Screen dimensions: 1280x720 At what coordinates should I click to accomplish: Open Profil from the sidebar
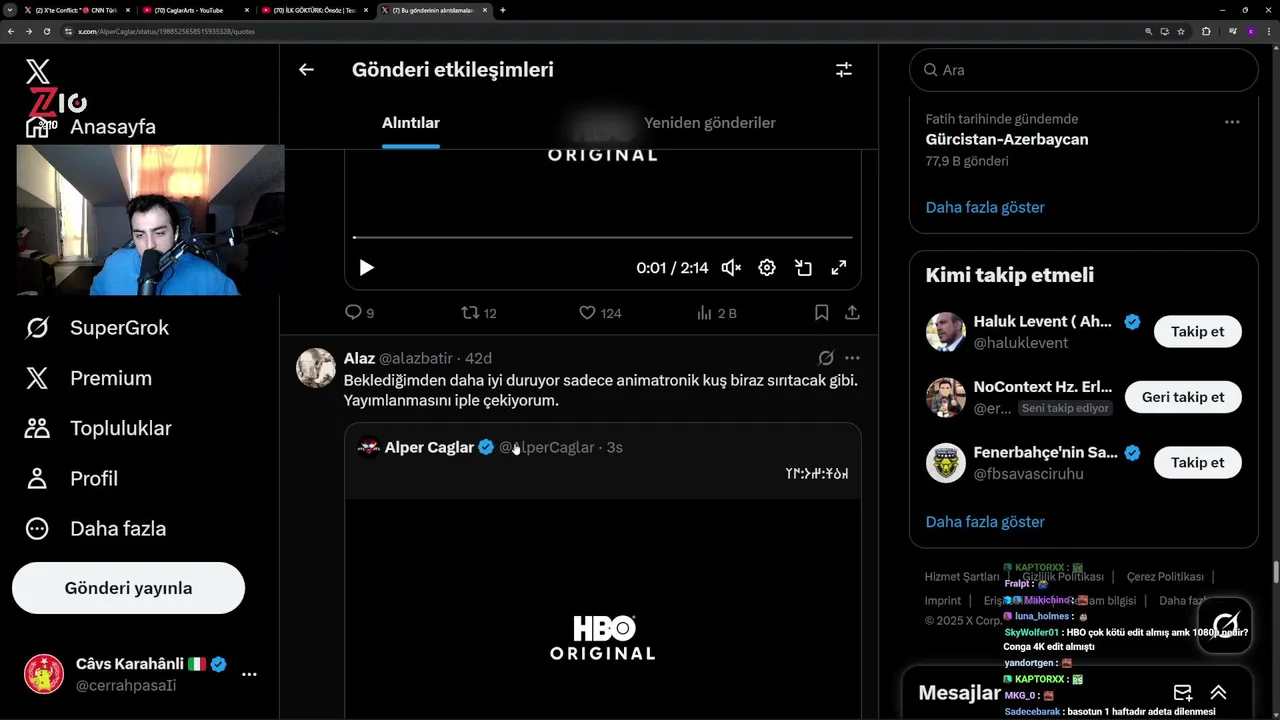coord(71,478)
